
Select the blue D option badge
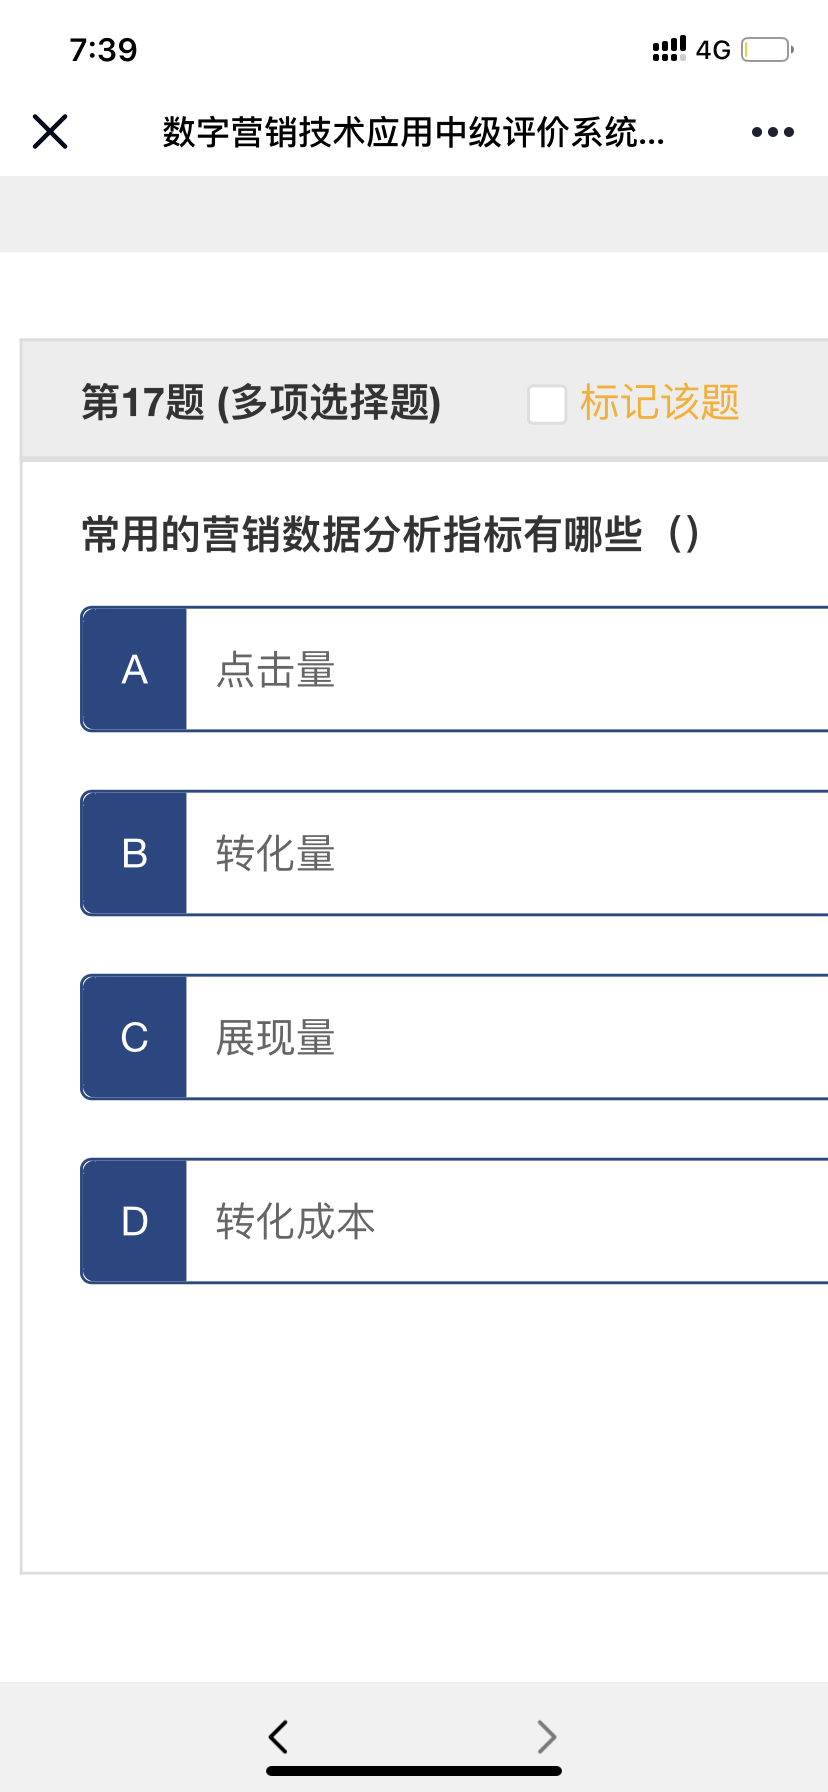pos(134,1221)
